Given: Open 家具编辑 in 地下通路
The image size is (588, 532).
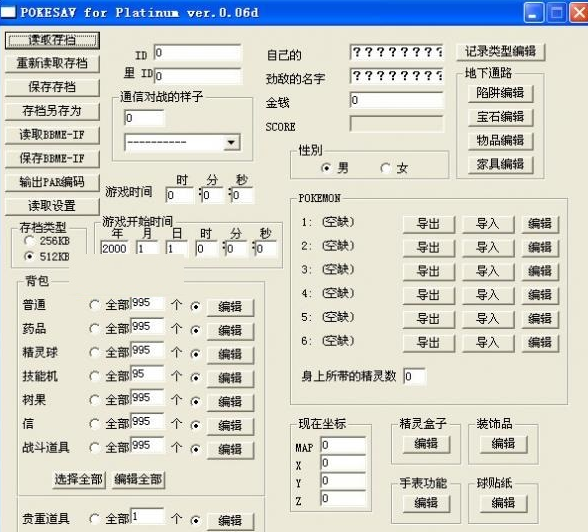Looking at the screenshot, I should (x=500, y=164).
